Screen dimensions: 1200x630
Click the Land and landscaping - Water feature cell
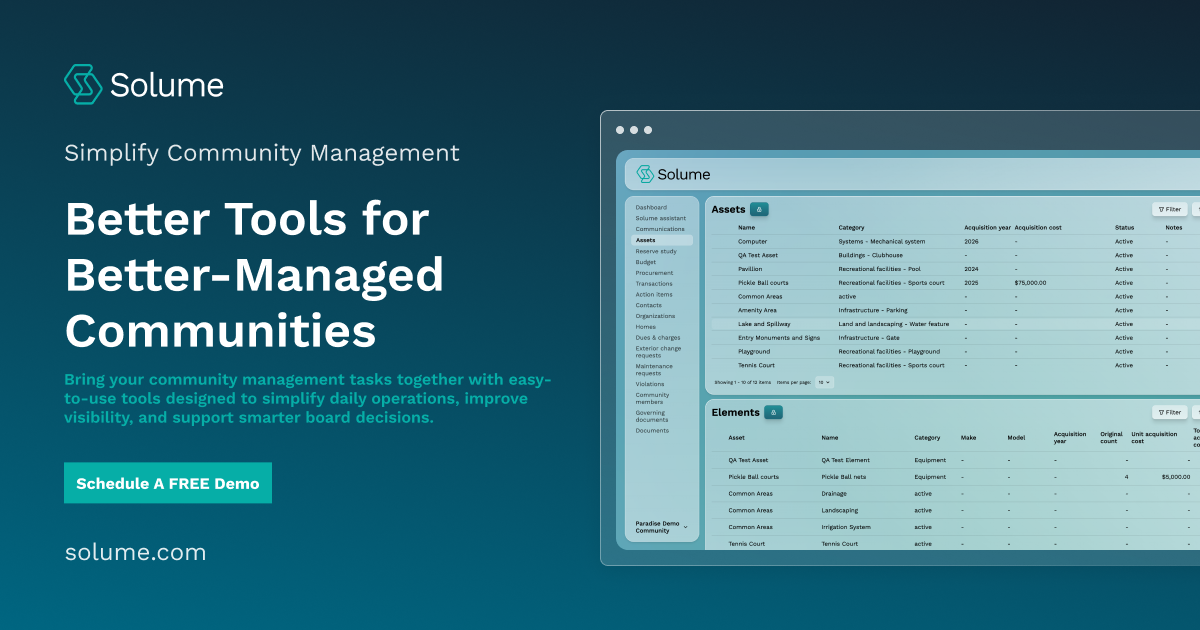(894, 324)
